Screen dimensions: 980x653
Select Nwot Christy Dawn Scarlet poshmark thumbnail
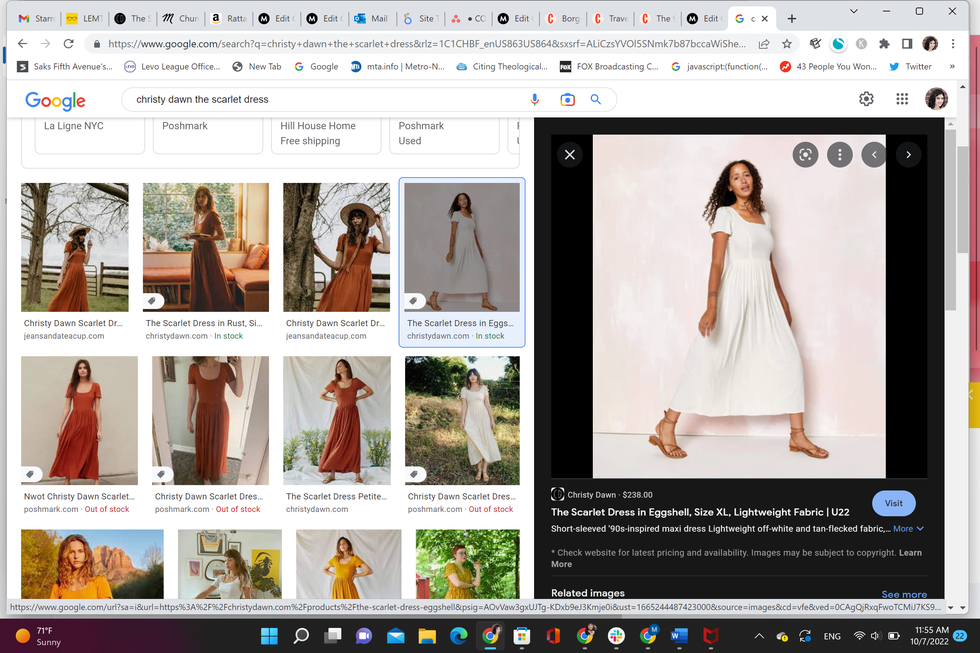pos(79,421)
